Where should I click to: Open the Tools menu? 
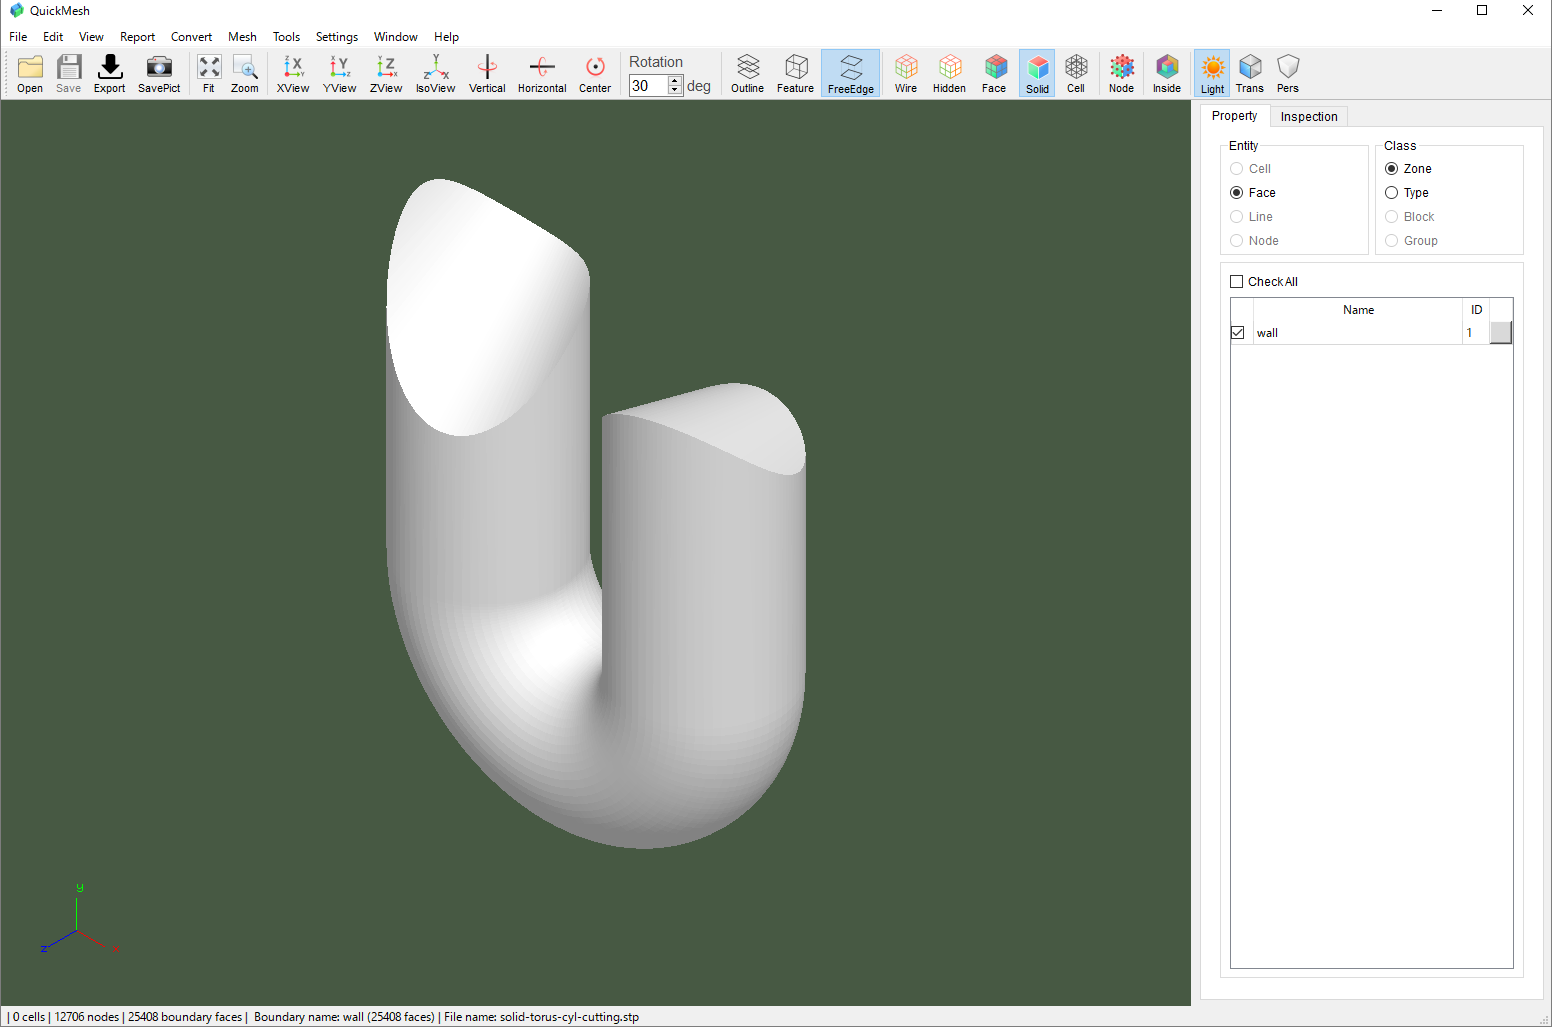pos(287,37)
